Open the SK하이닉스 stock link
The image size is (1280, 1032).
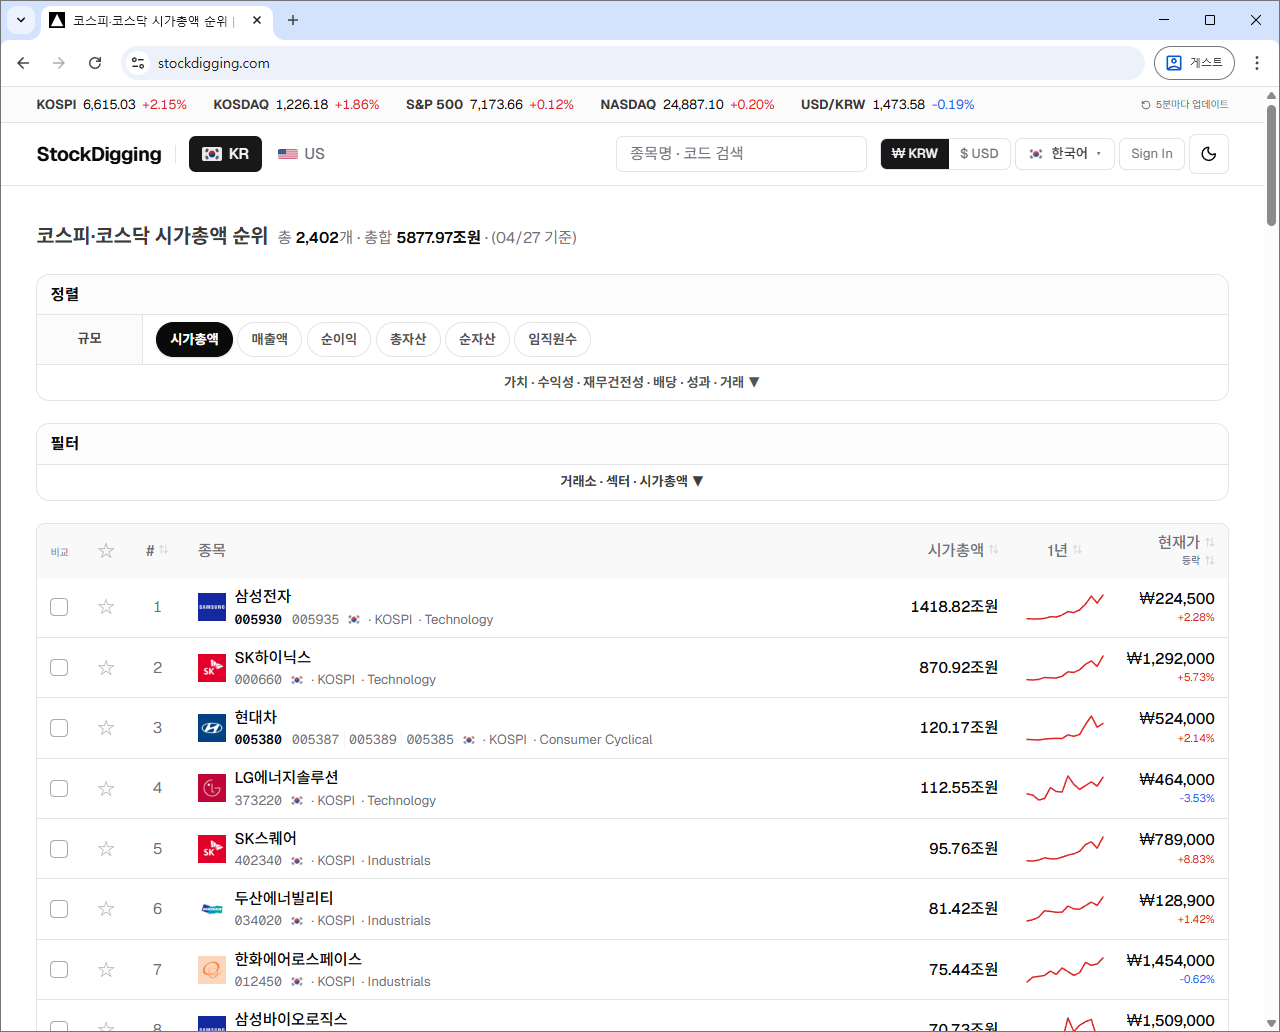(x=273, y=657)
